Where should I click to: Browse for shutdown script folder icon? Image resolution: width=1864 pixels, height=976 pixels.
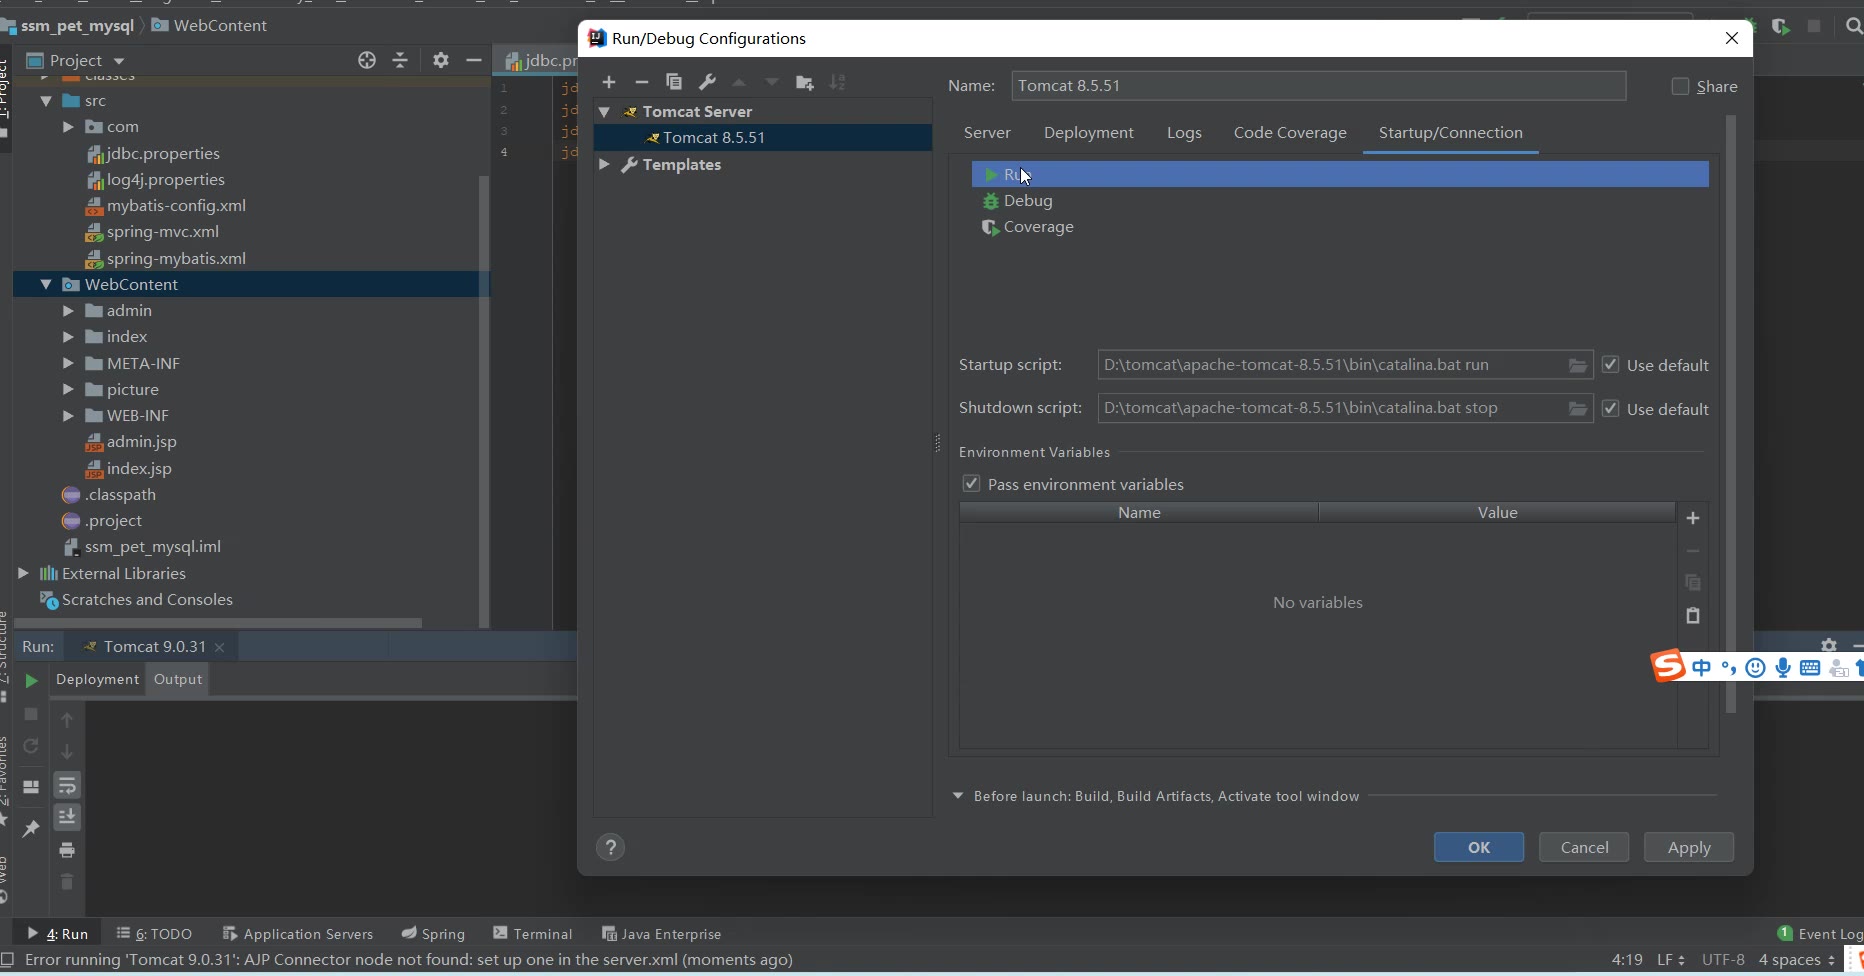click(1577, 408)
